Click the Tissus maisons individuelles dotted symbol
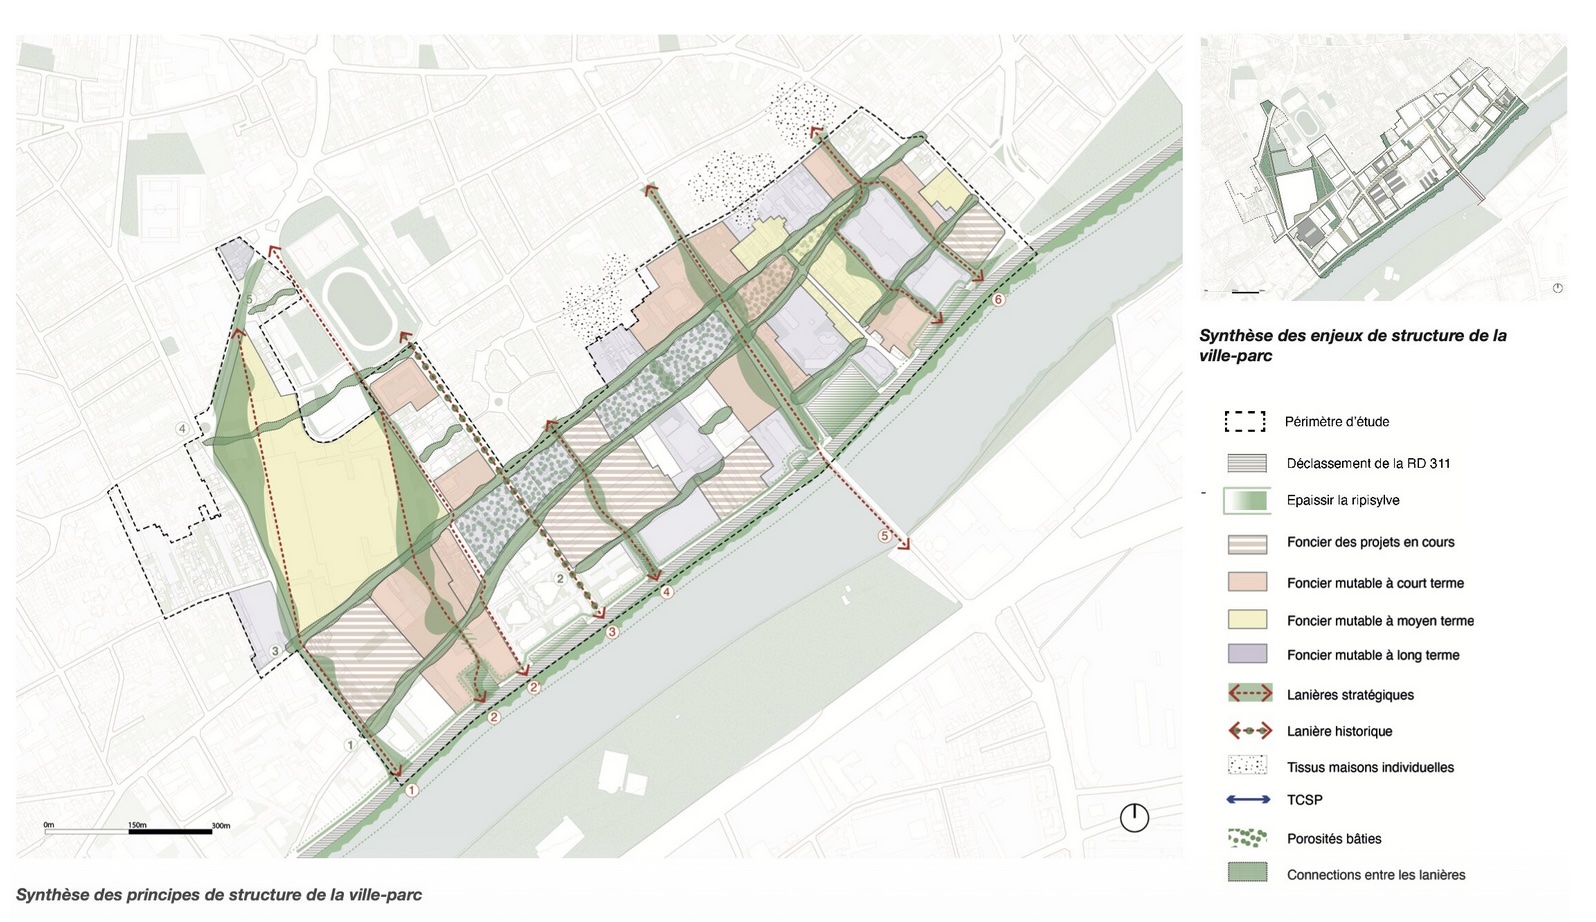1596x922 pixels. click(x=1247, y=767)
